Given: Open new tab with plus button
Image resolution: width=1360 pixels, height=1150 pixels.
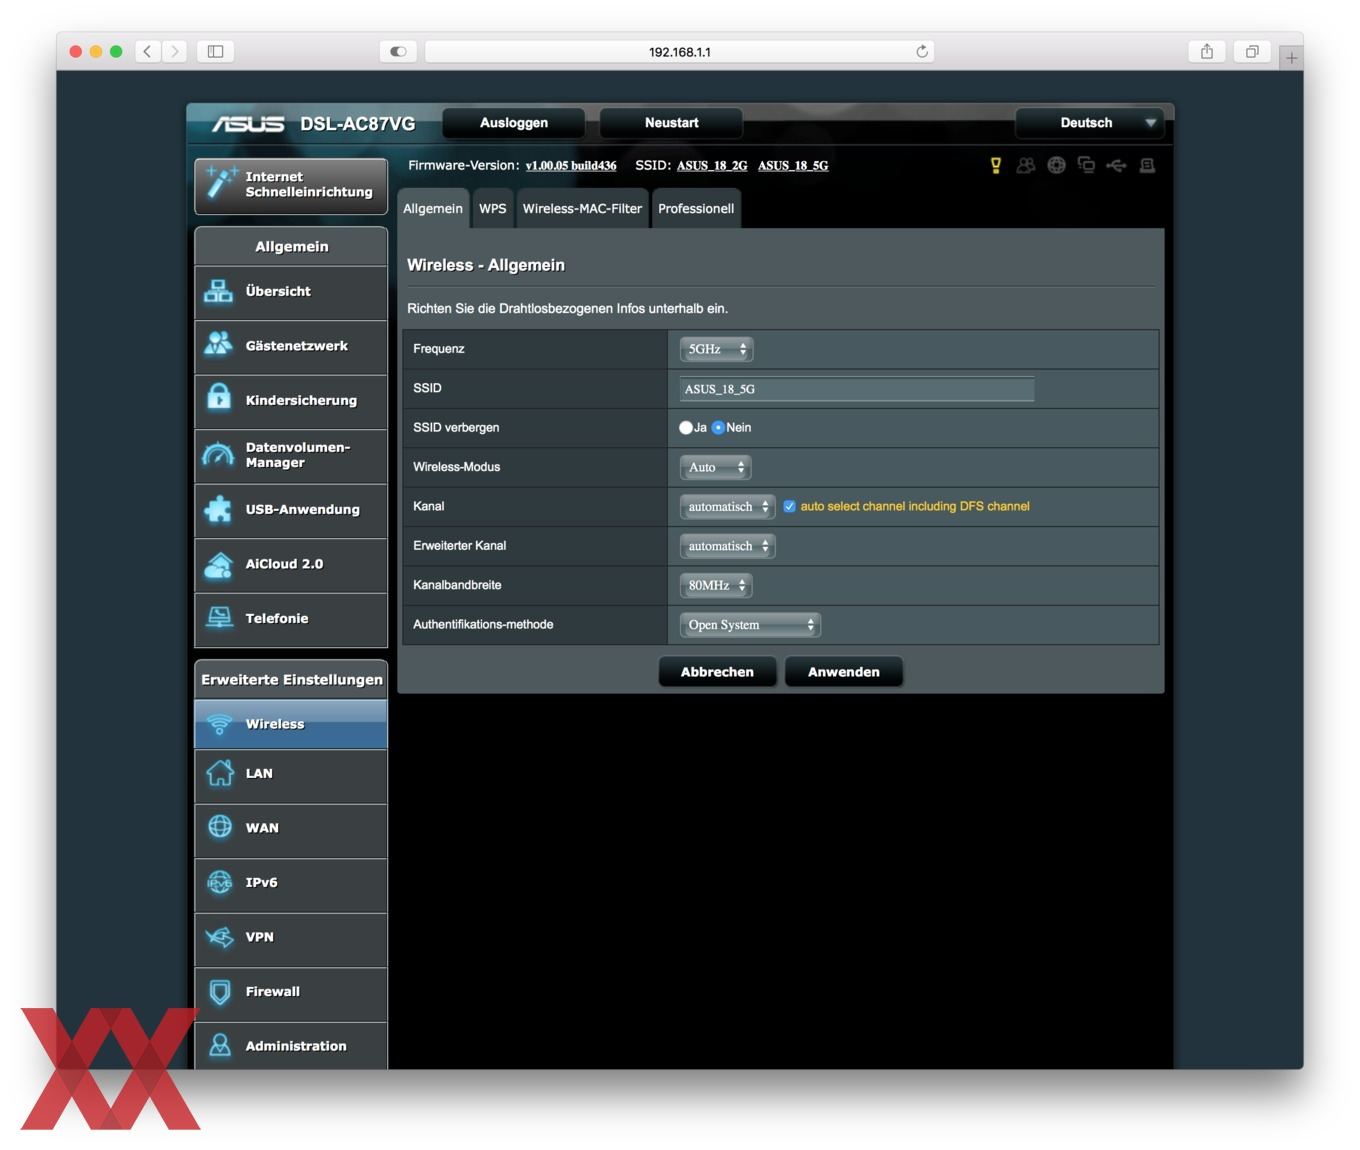Looking at the screenshot, I should click(1291, 58).
